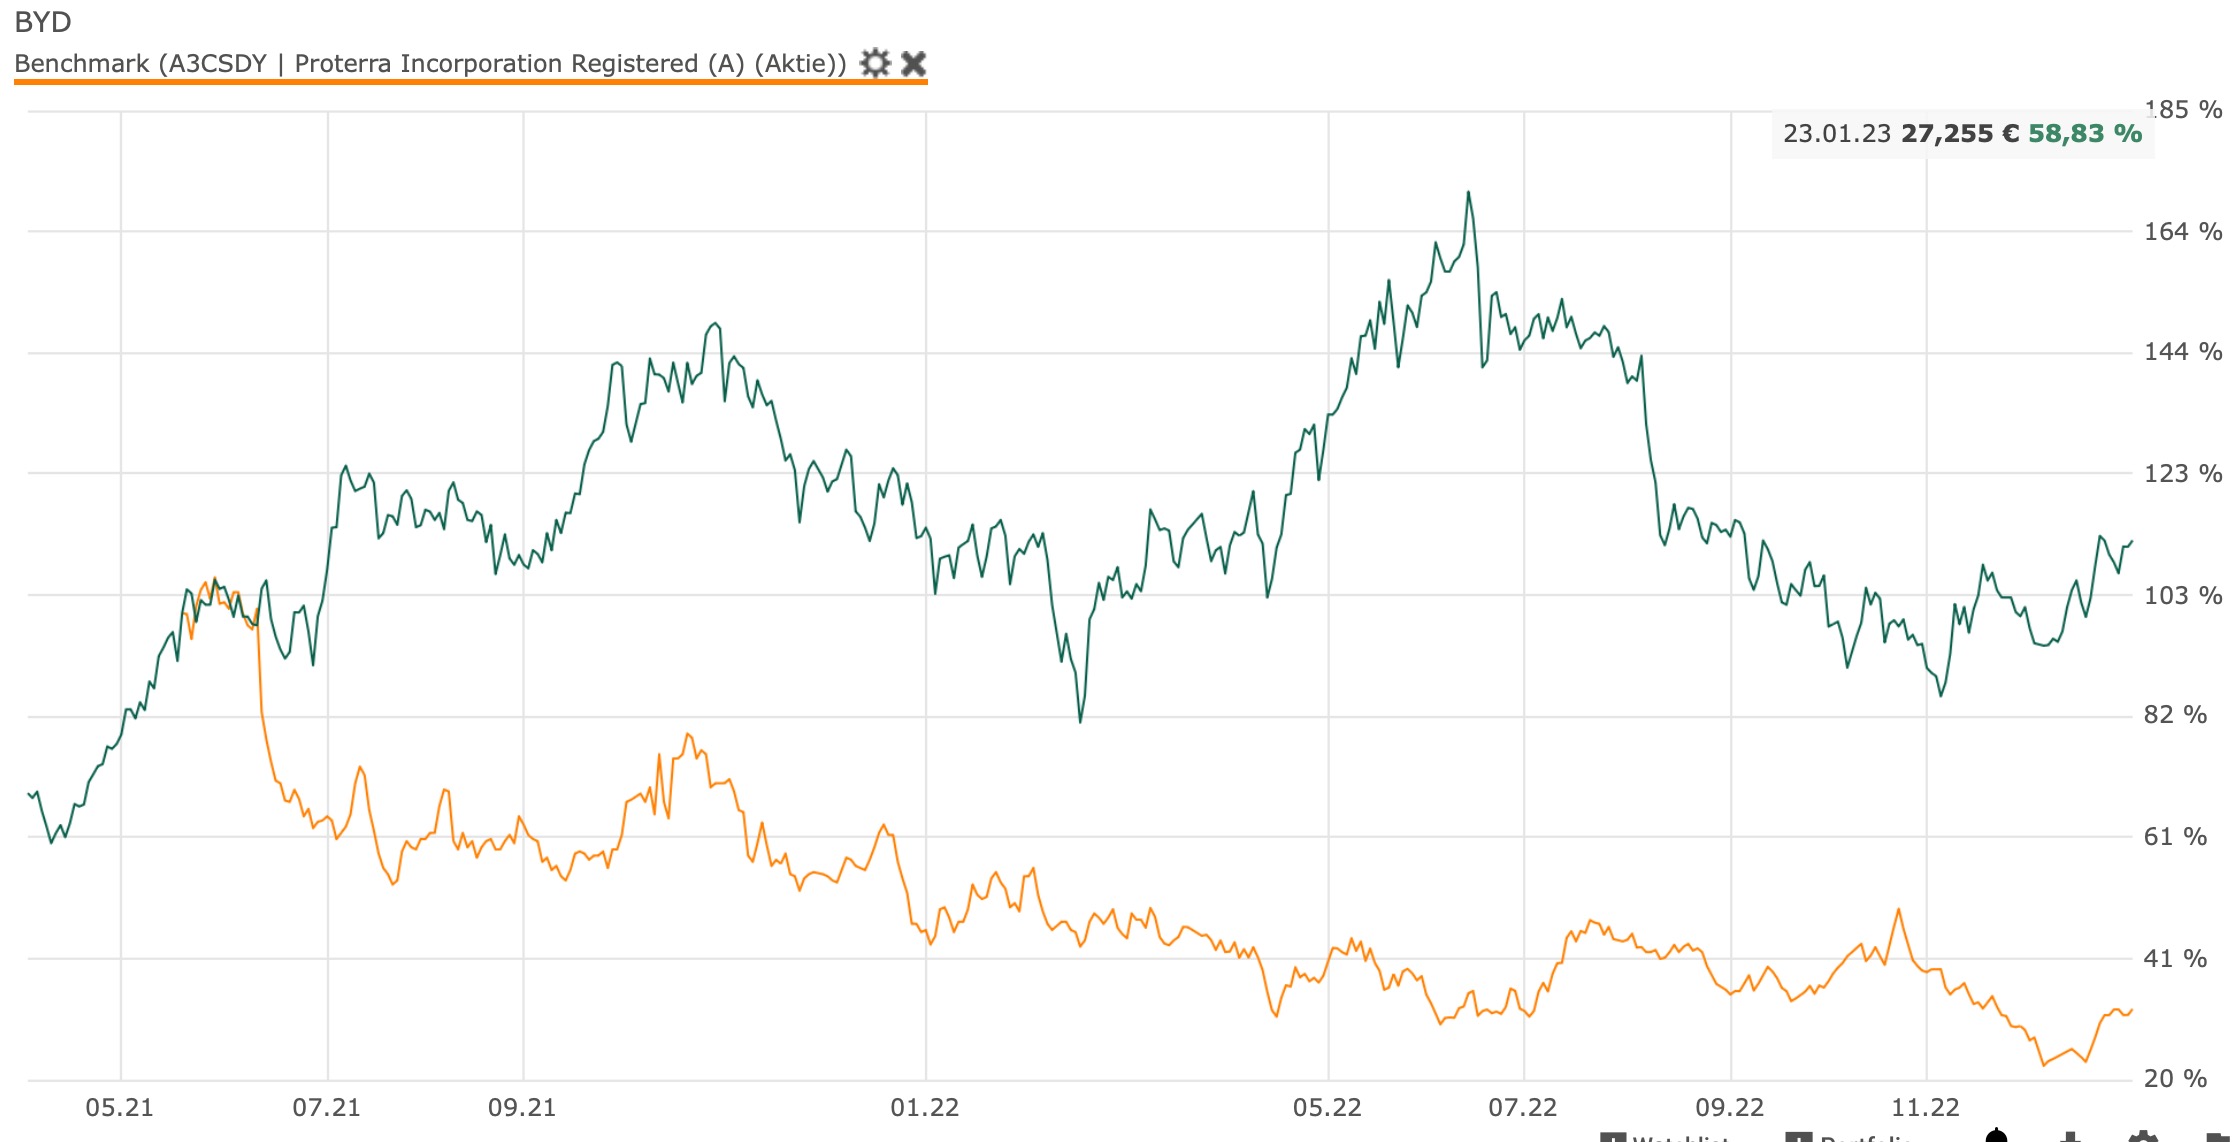Click the Portfolio add icon
The width and height of the screenshot is (2240, 1142).
1799,1138
